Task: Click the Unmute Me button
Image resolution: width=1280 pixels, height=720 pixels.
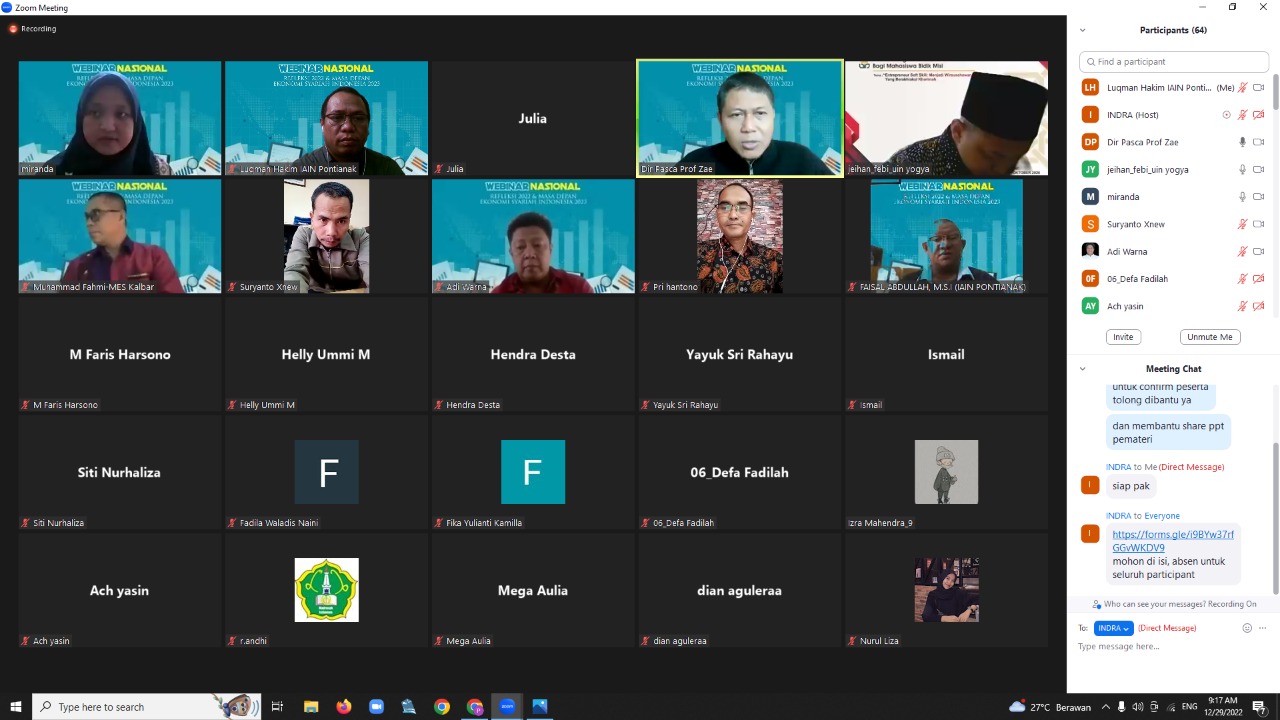Action: [x=1209, y=337]
